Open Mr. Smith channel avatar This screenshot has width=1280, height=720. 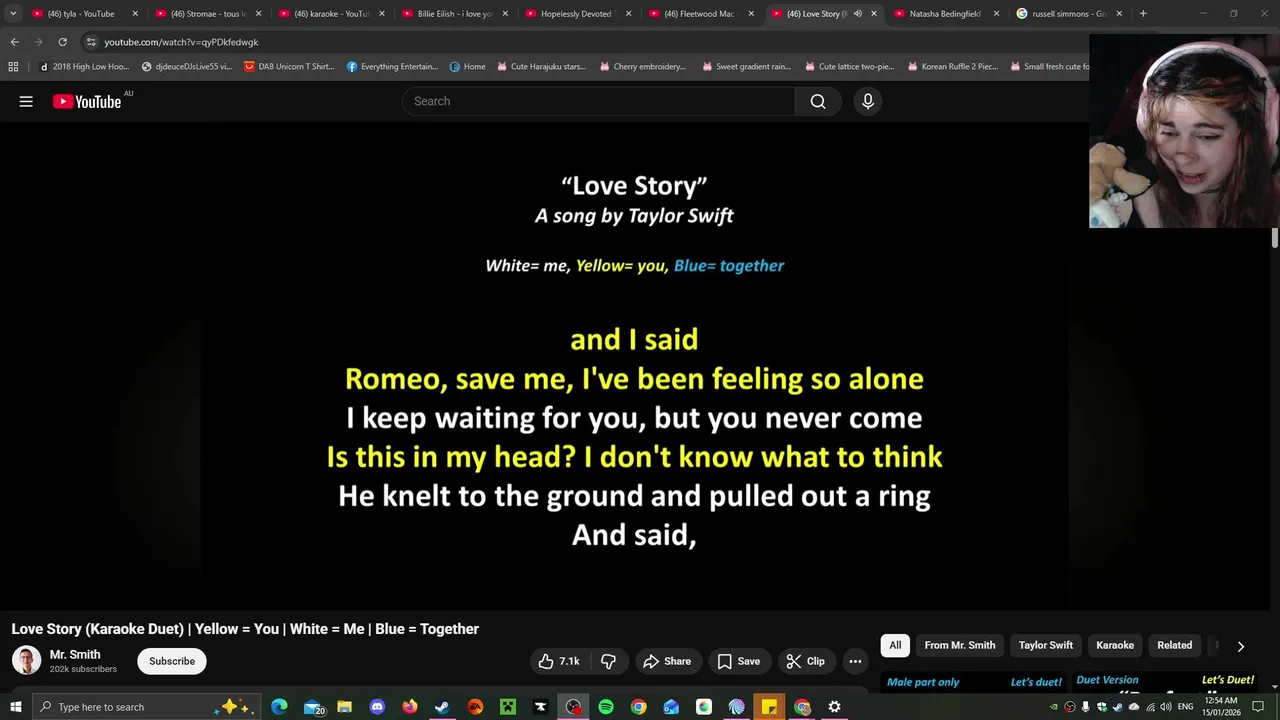(26, 660)
